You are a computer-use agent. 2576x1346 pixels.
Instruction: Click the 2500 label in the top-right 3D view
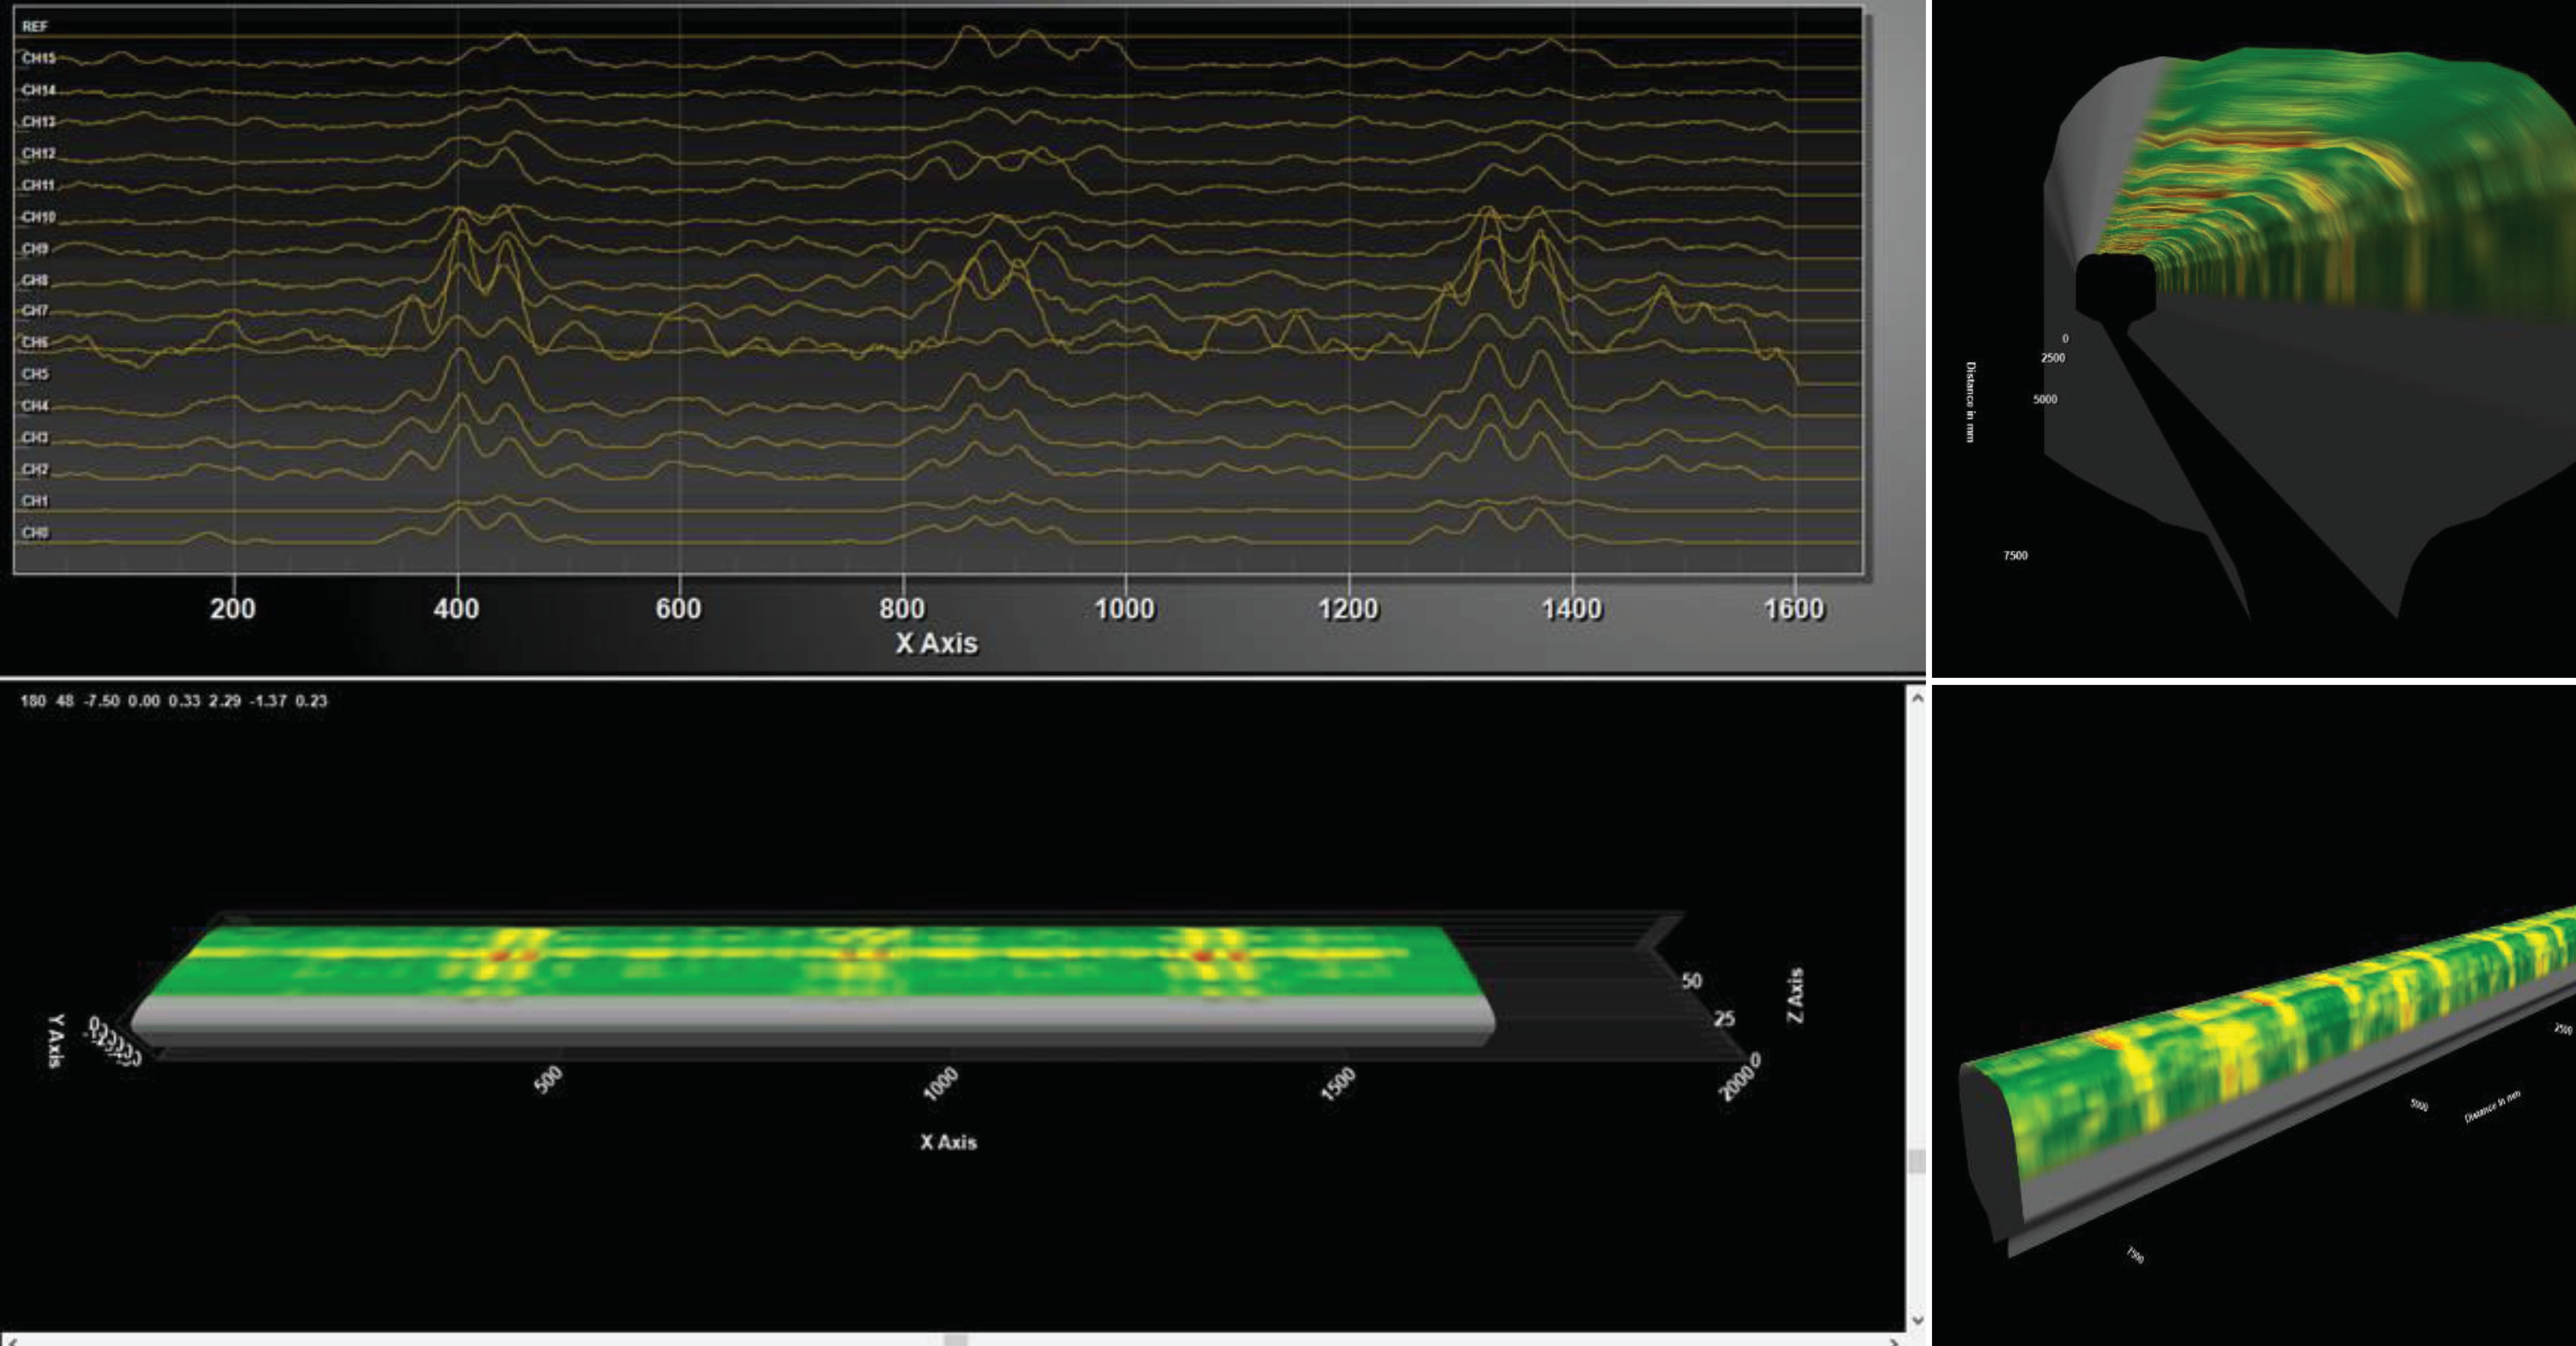click(x=2053, y=358)
